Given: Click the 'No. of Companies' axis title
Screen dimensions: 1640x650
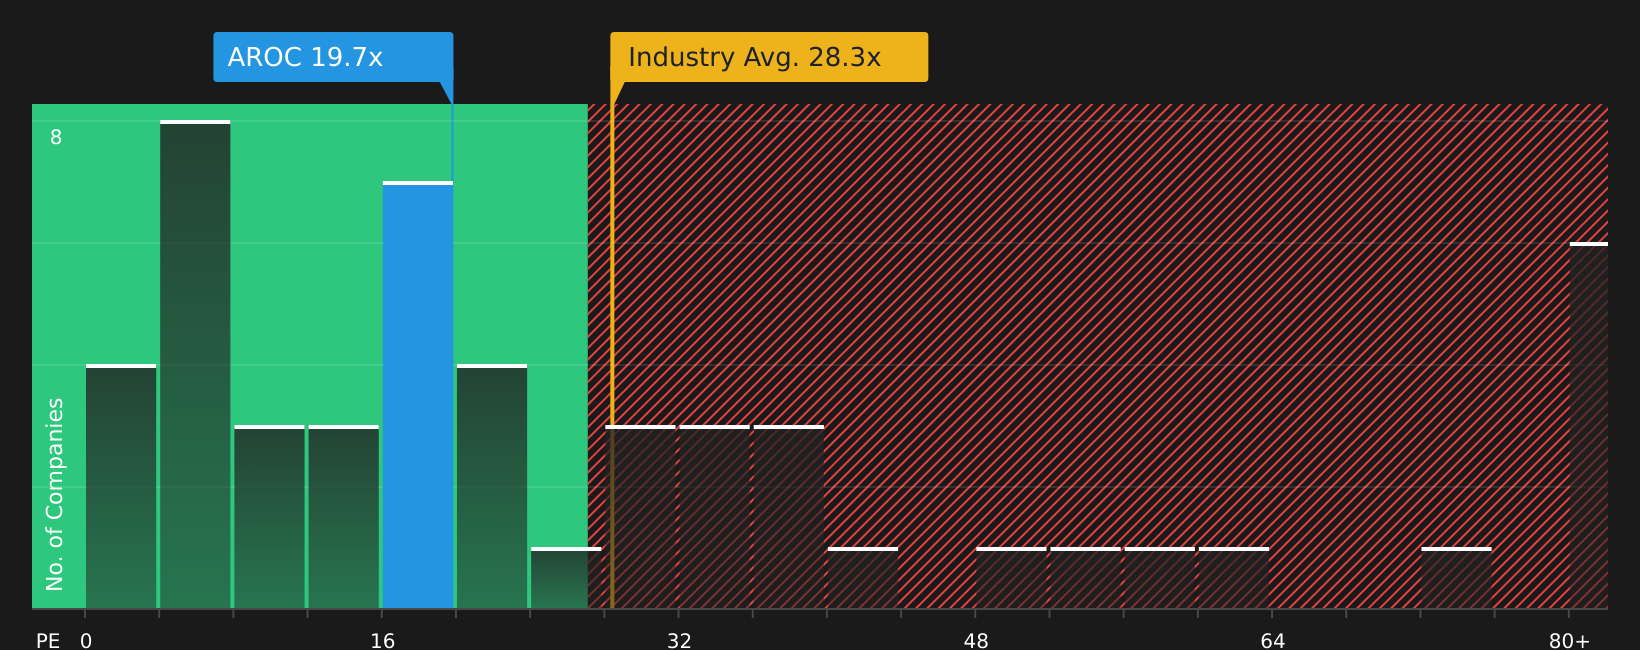Looking at the screenshot, I should click(x=55, y=494).
